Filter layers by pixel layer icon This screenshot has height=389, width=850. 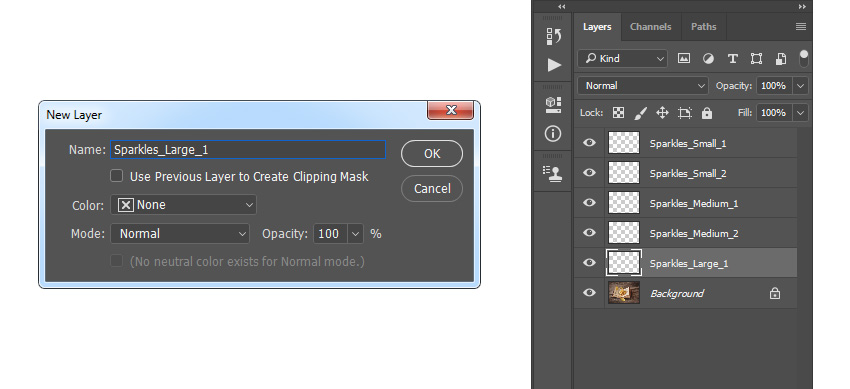tap(684, 59)
